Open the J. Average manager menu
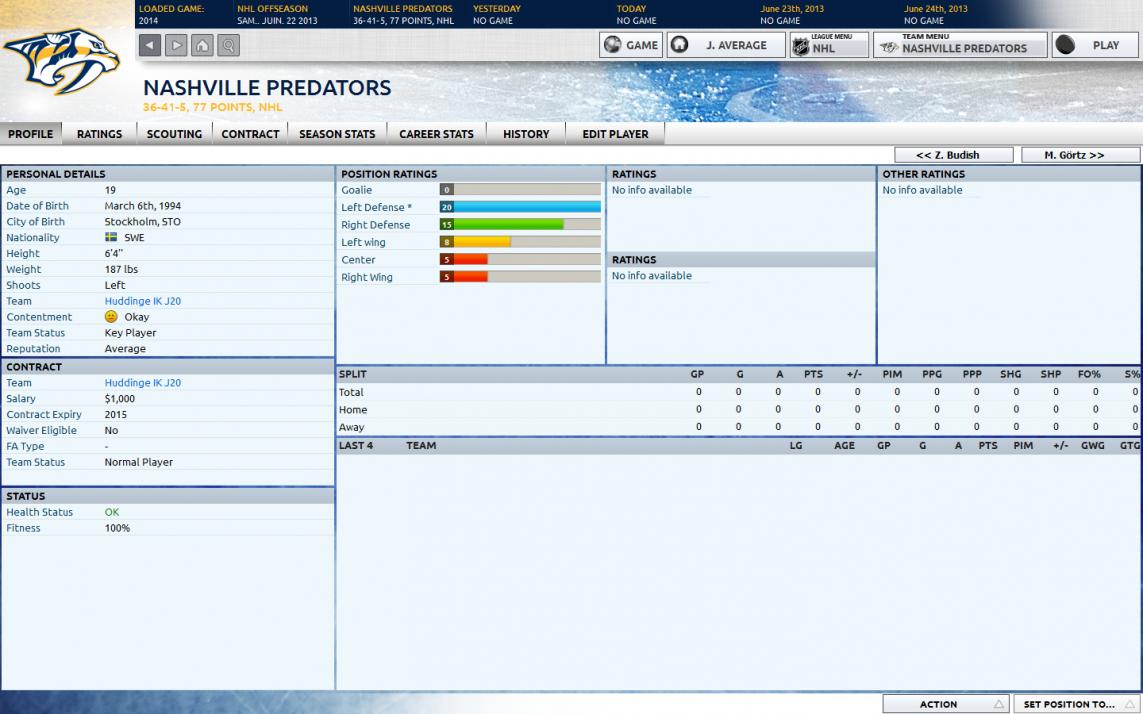This screenshot has height=714, width=1143. (x=725, y=45)
